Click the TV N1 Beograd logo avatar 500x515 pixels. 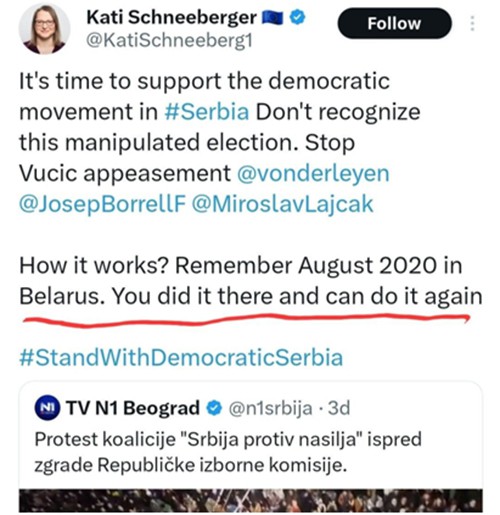47,408
